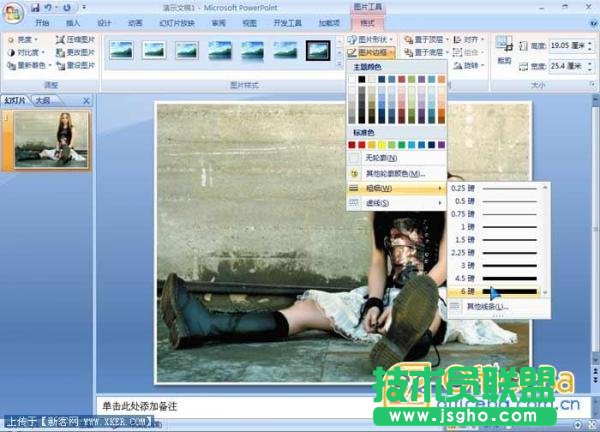600x432 pixels.
Task: Click the Undo icon in quick access toolbar
Action: 48,7
